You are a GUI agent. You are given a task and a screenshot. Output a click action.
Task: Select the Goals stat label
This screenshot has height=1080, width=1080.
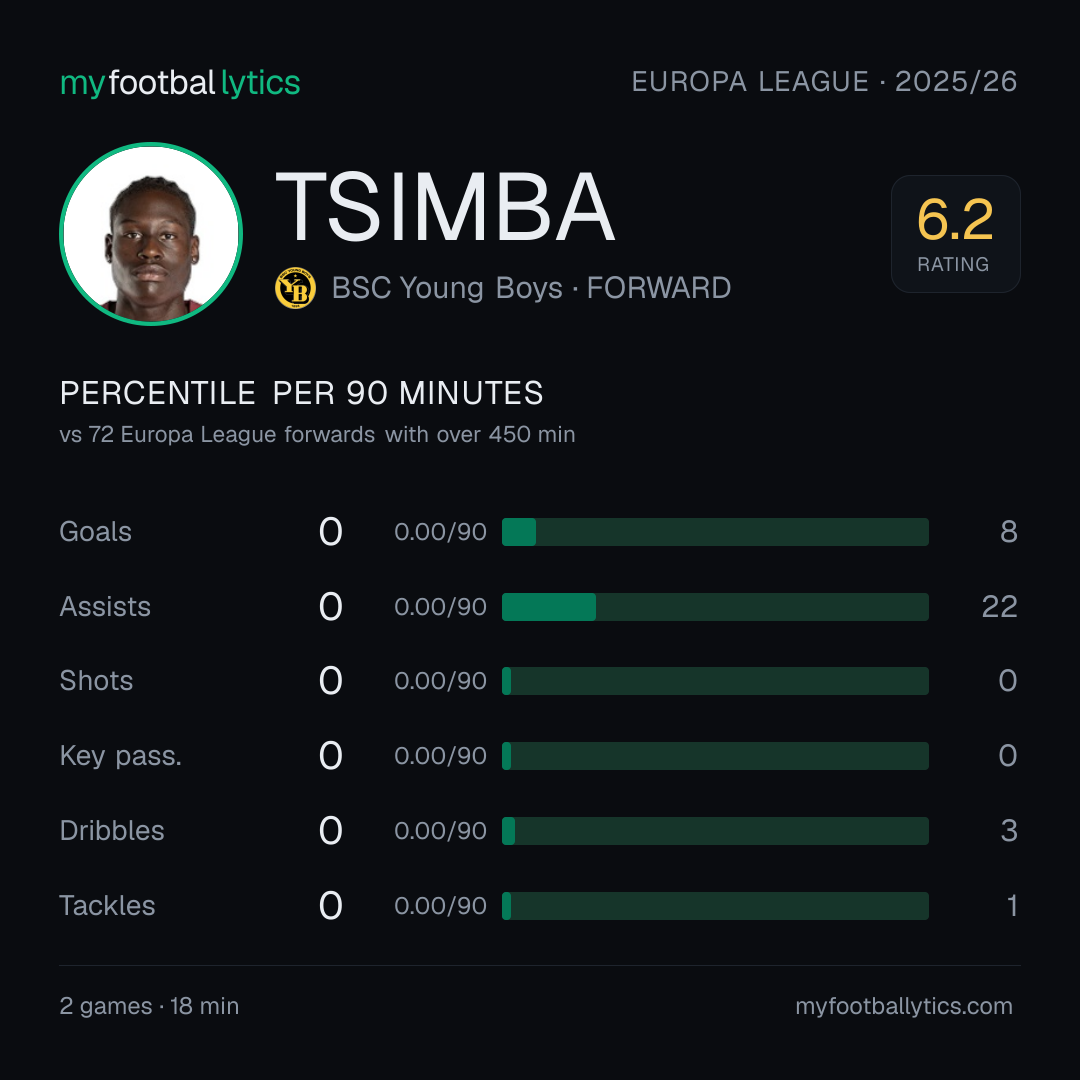click(x=96, y=532)
